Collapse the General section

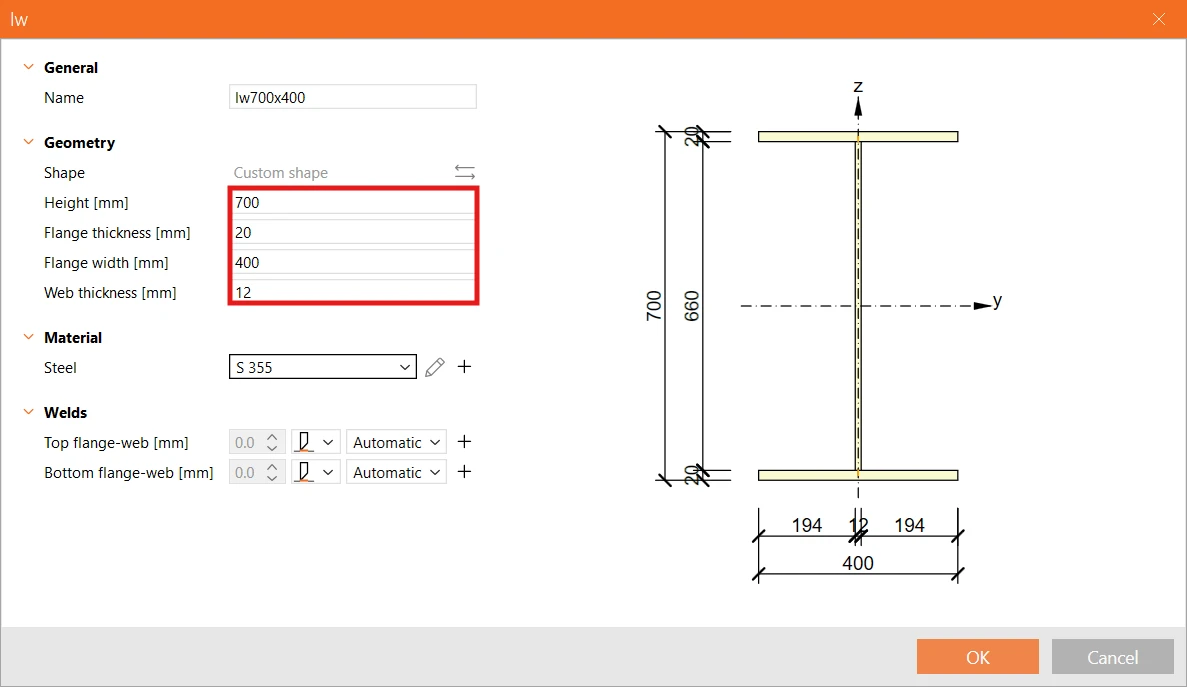pos(29,67)
